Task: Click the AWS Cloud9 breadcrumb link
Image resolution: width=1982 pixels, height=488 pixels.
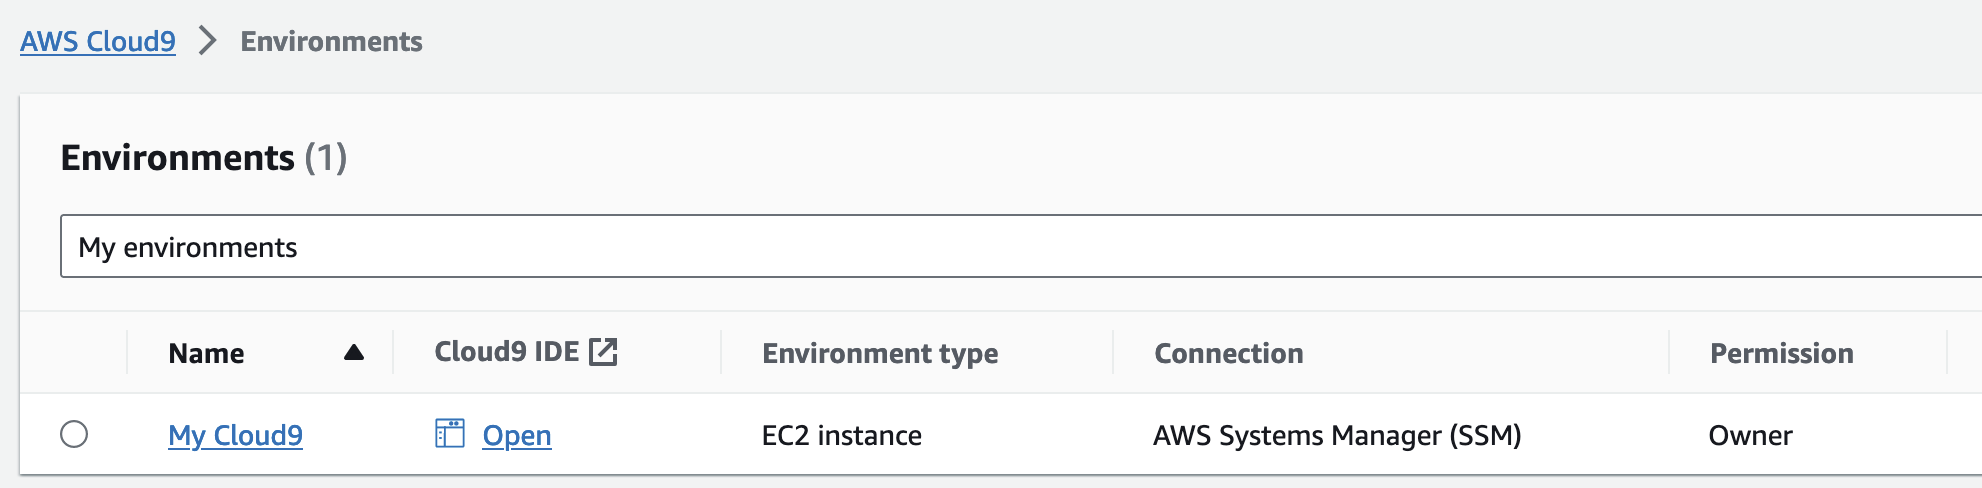Action: [x=98, y=41]
